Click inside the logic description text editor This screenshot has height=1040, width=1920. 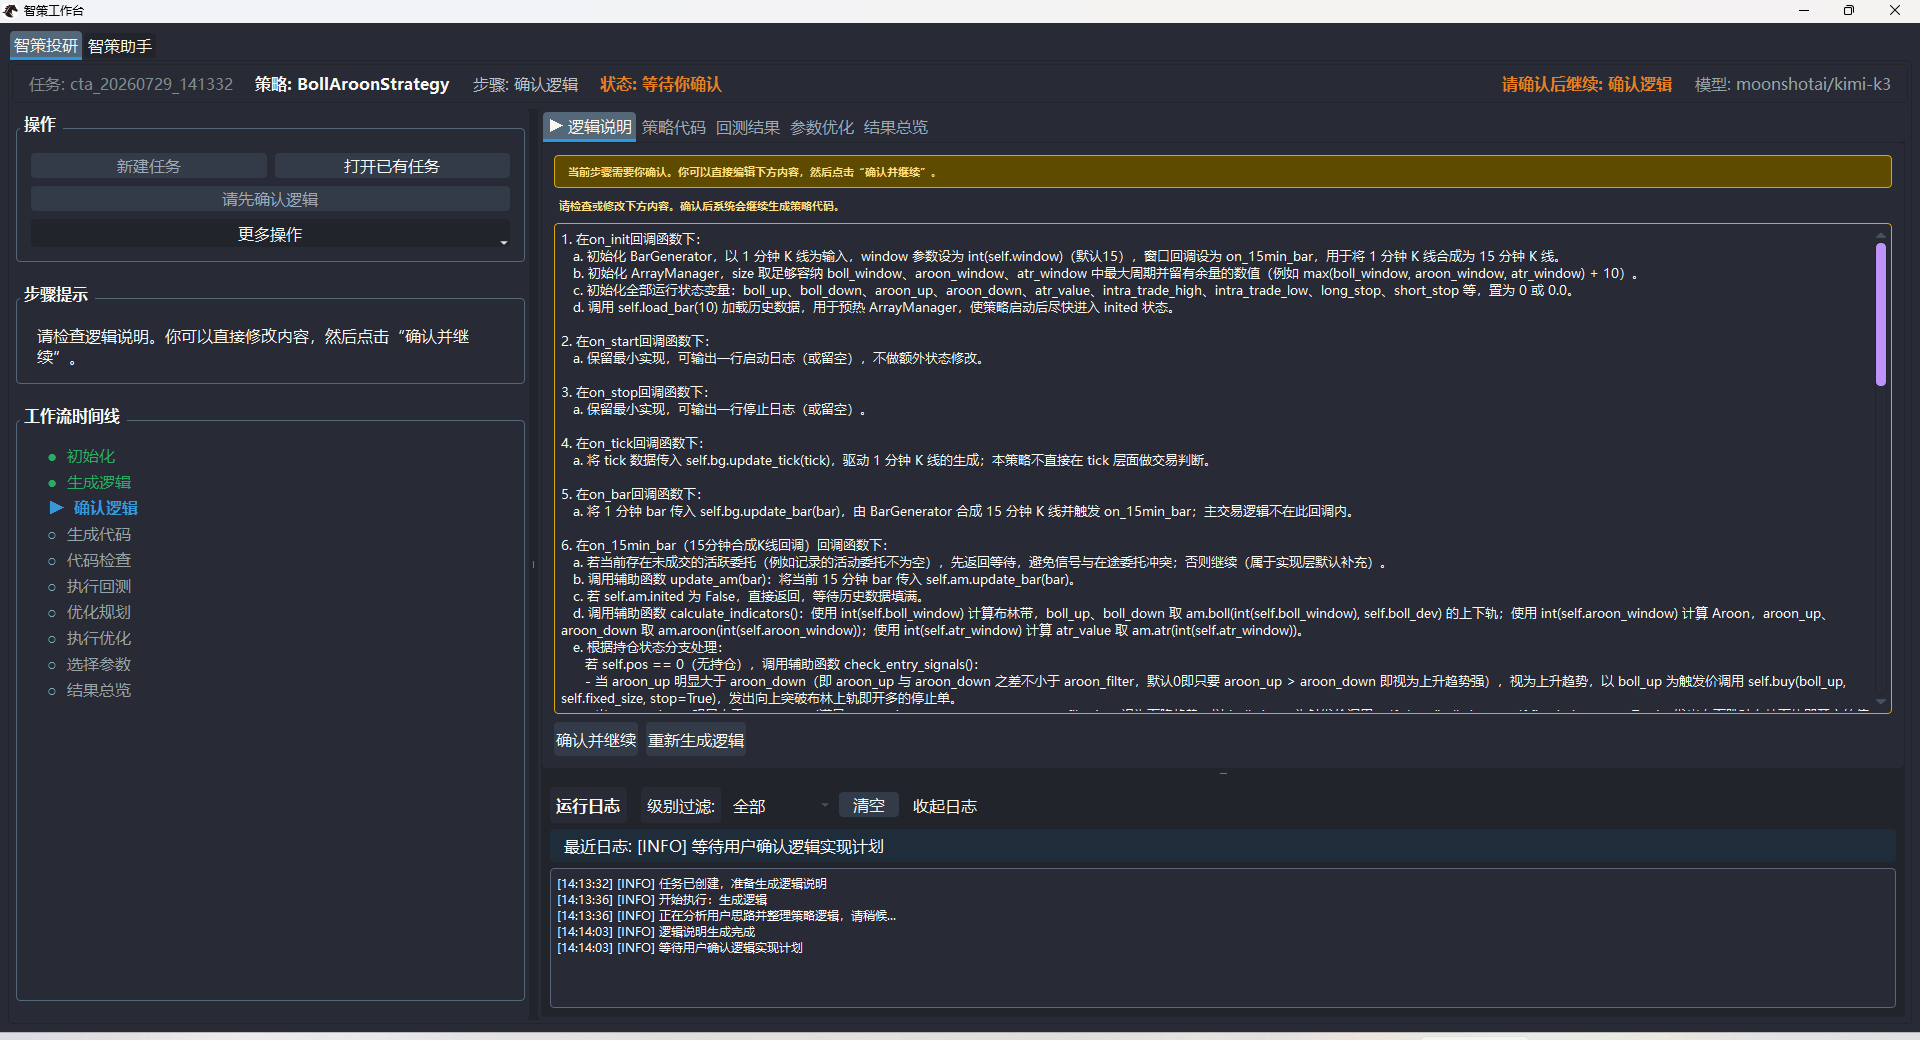(x=1214, y=468)
